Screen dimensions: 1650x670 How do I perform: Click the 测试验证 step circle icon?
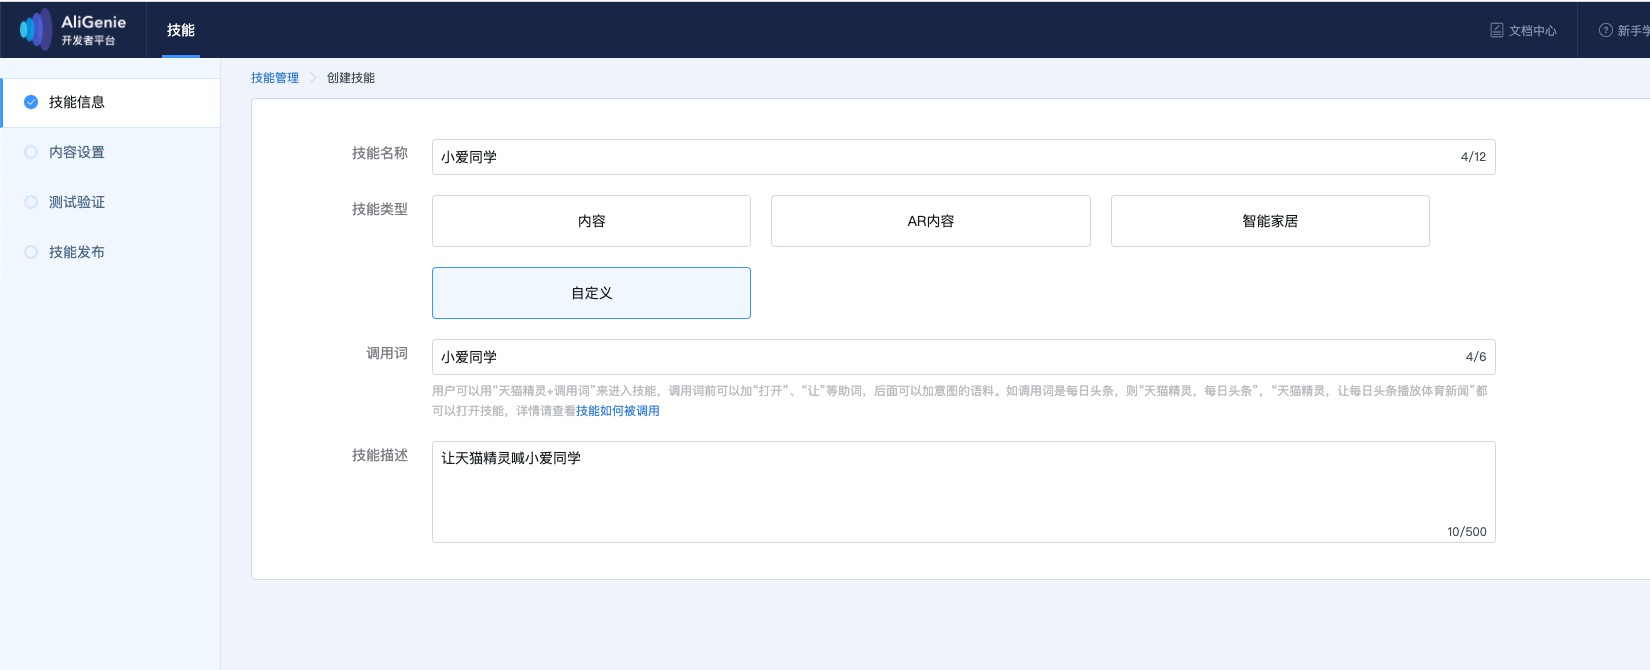[31, 202]
